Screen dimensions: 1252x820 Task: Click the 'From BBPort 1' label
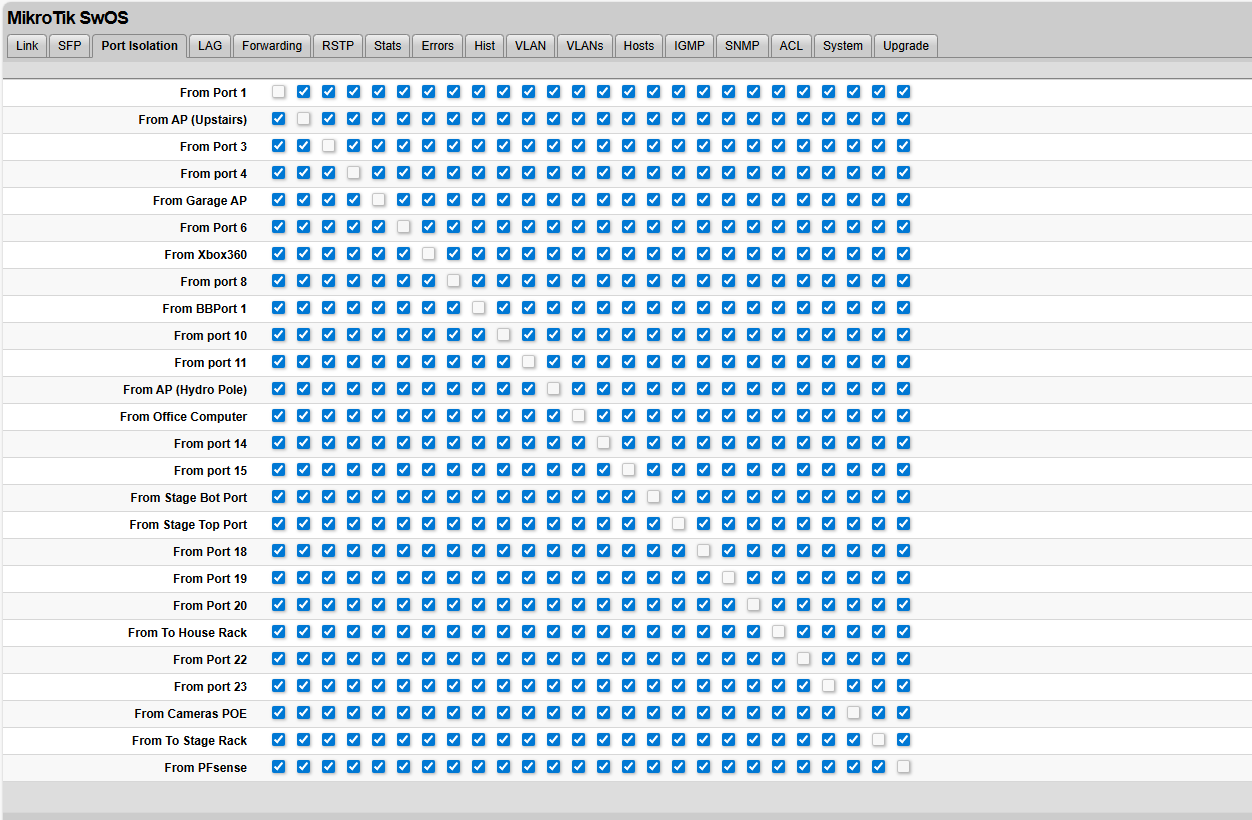click(x=205, y=309)
